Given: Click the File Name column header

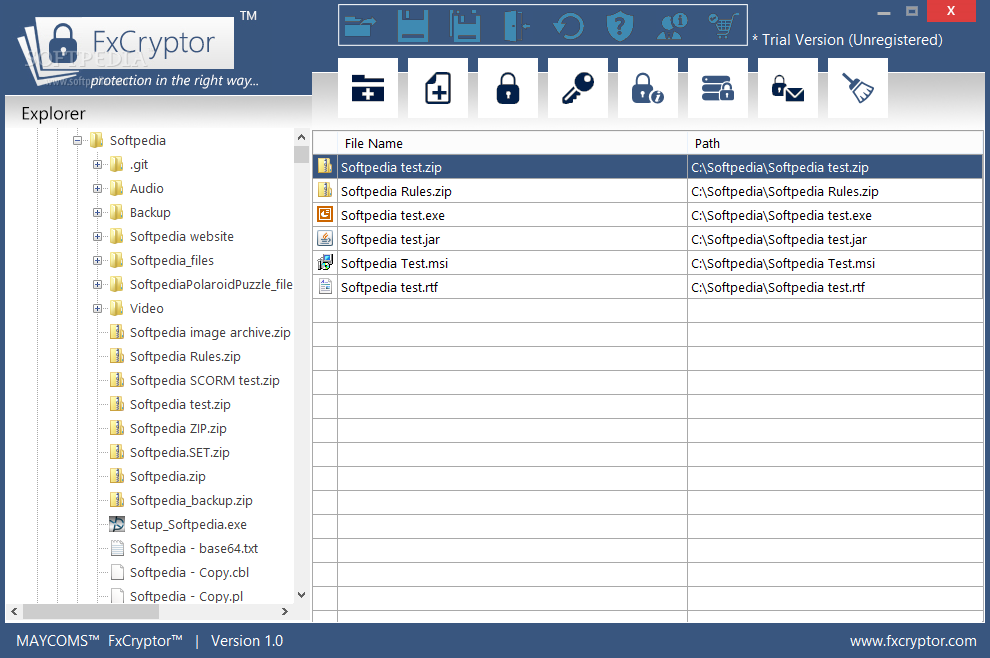Looking at the screenshot, I should 512,143.
